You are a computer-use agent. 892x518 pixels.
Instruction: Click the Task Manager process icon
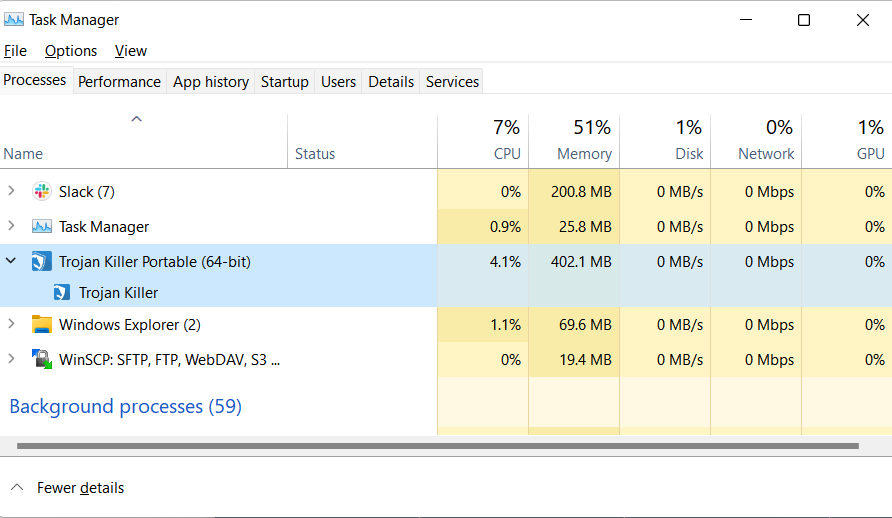point(42,226)
